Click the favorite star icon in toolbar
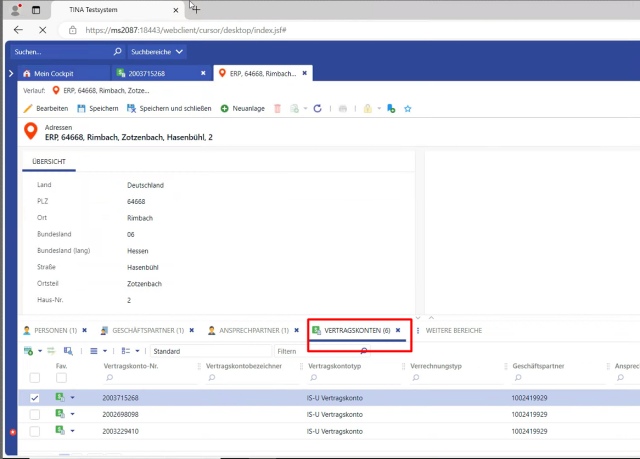The width and height of the screenshot is (640, 459). pyautogui.click(x=407, y=108)
